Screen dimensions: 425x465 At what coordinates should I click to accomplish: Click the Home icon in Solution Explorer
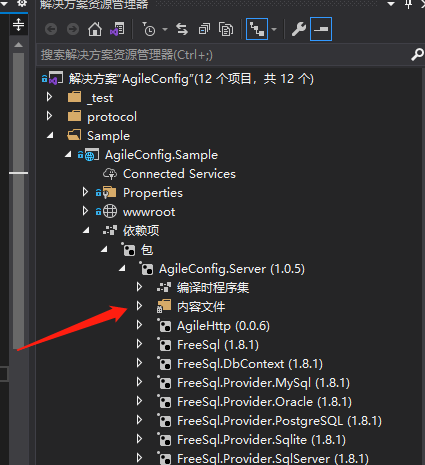pyautogui.click(x=95, y=29)
